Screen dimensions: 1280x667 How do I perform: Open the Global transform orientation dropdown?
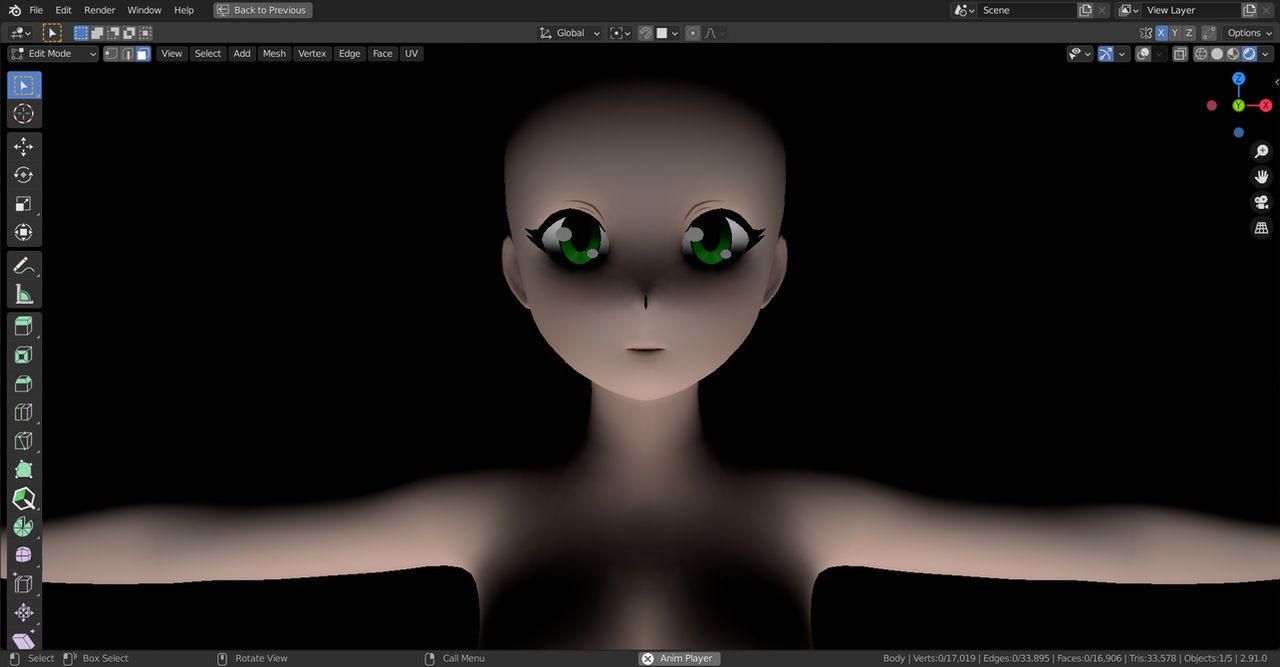[570, 33]
